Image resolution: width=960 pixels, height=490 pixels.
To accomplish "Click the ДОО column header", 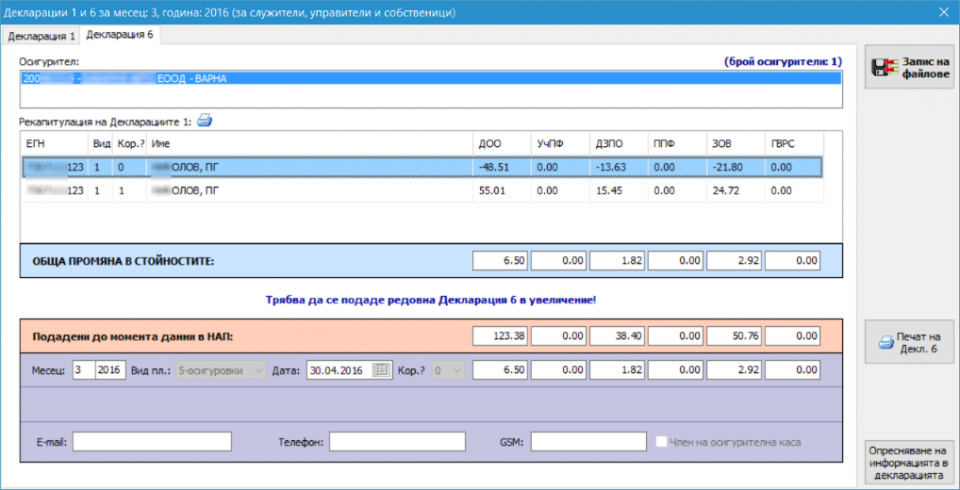I will 503,144.
